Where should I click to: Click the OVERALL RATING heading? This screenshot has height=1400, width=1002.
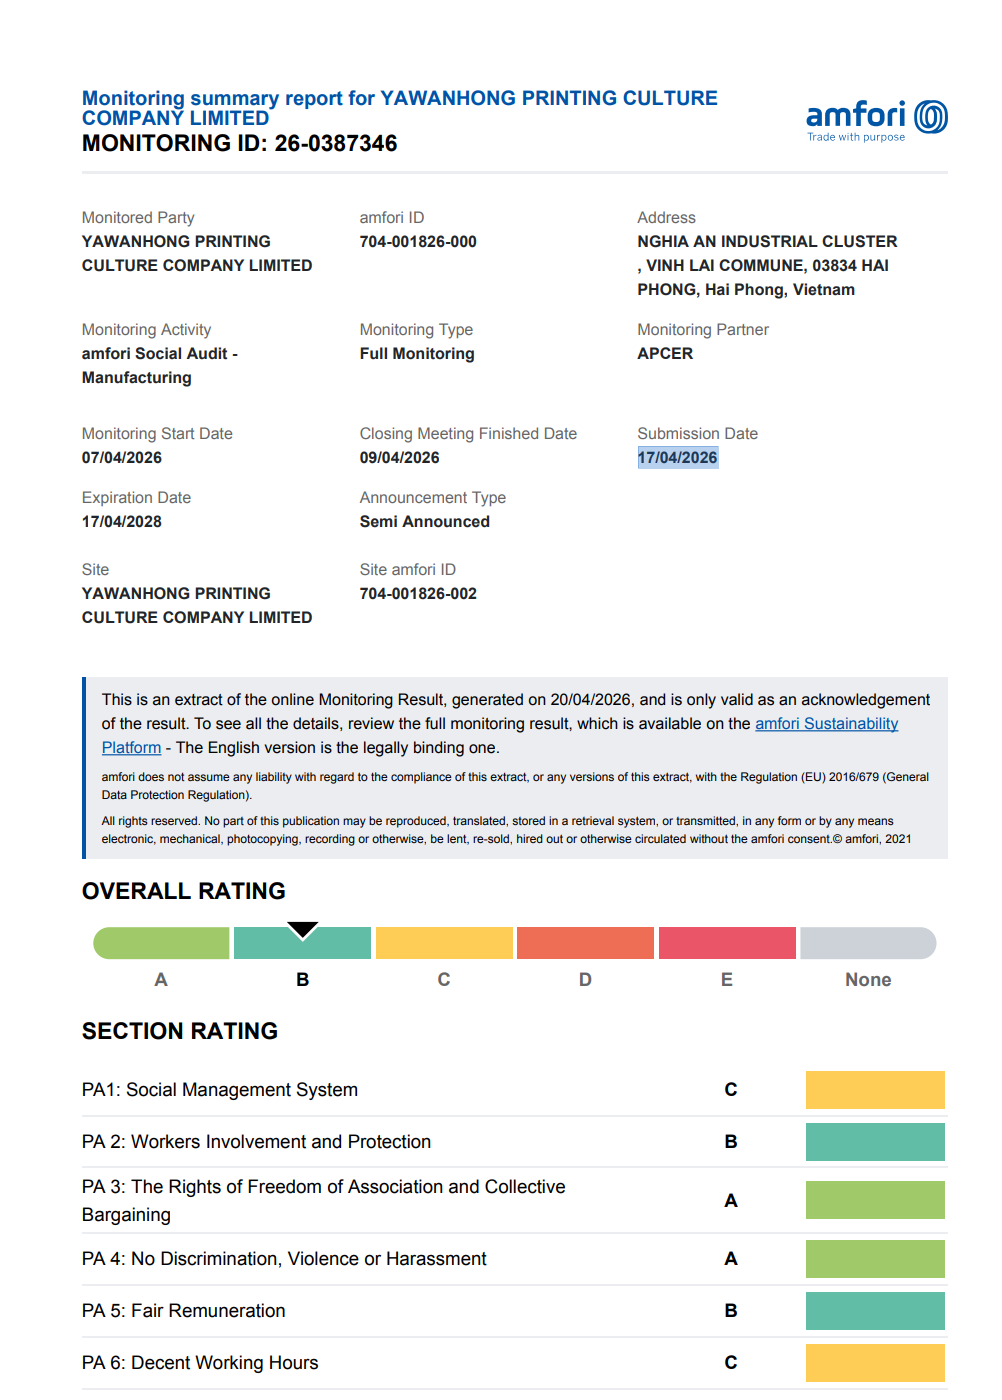[184, 891]
